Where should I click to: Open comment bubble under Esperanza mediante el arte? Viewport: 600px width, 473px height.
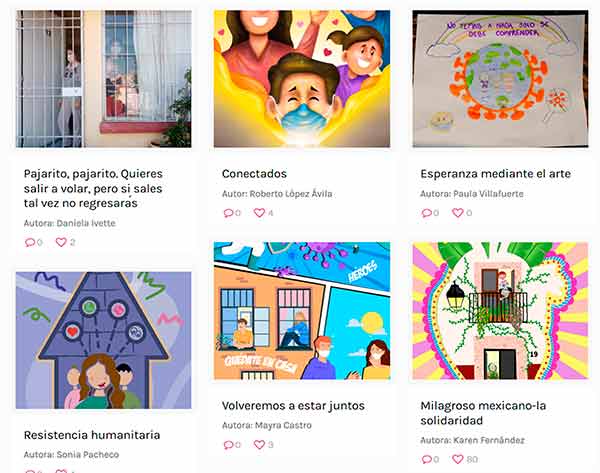[427, 213]
